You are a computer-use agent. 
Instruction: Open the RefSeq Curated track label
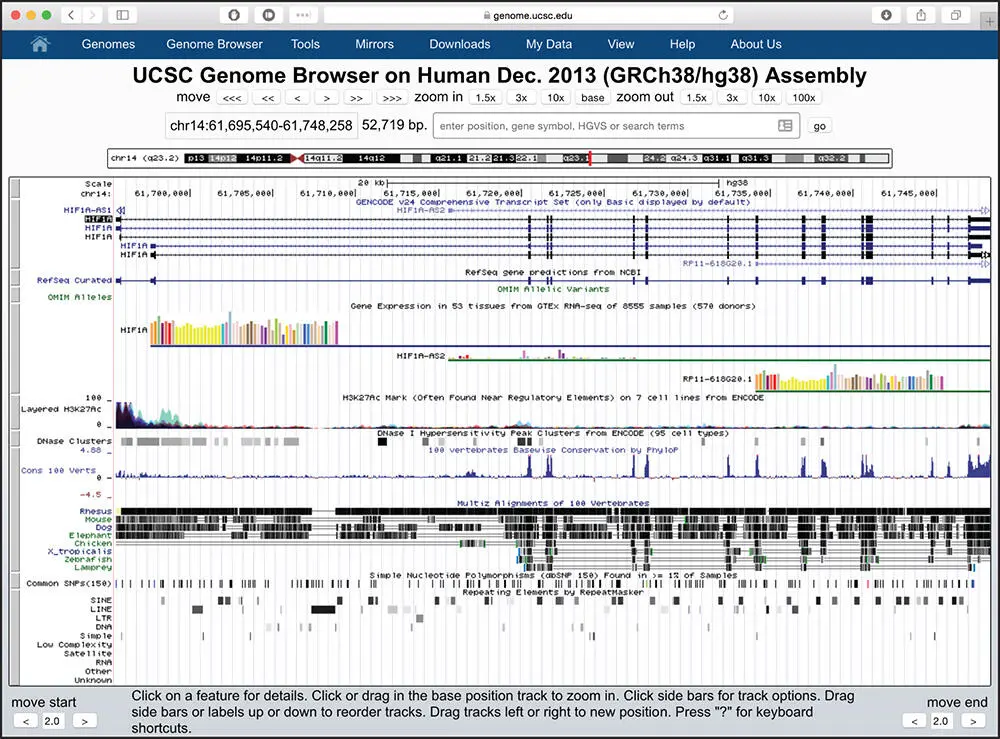[x=74, y=280]
